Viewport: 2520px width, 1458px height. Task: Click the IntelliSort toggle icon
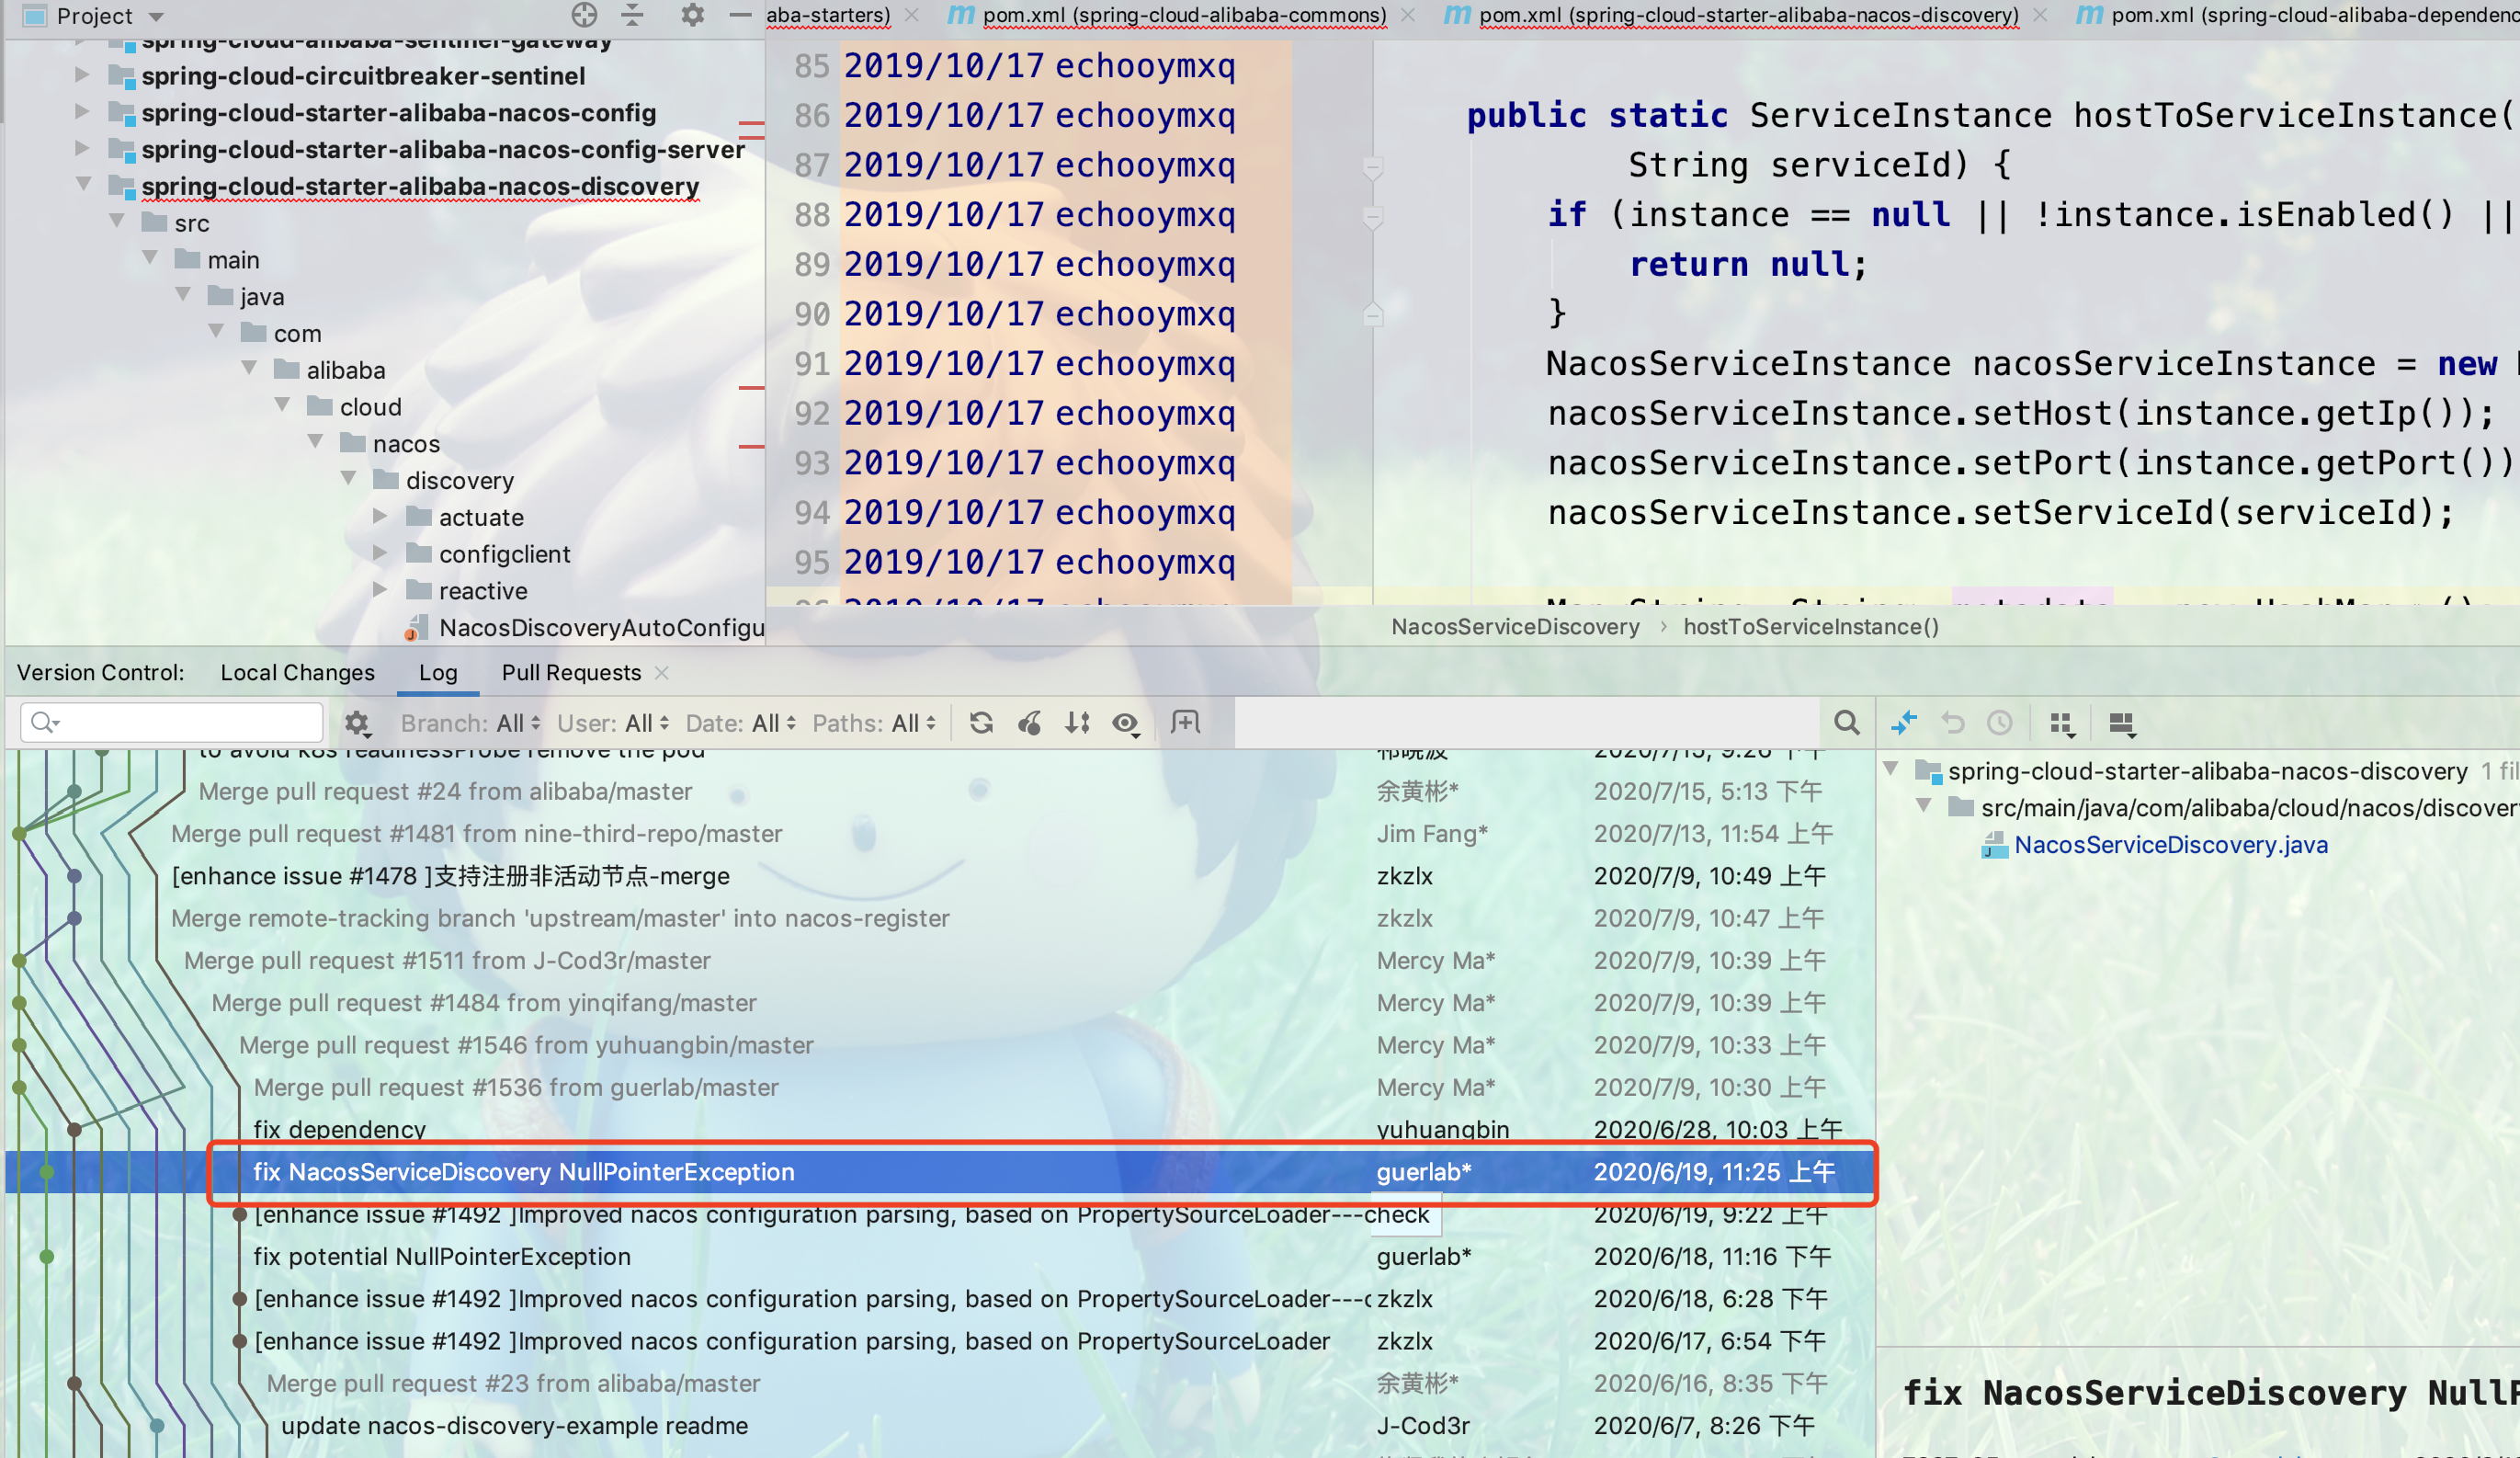pyautogui.click(x=1077, y=723)
